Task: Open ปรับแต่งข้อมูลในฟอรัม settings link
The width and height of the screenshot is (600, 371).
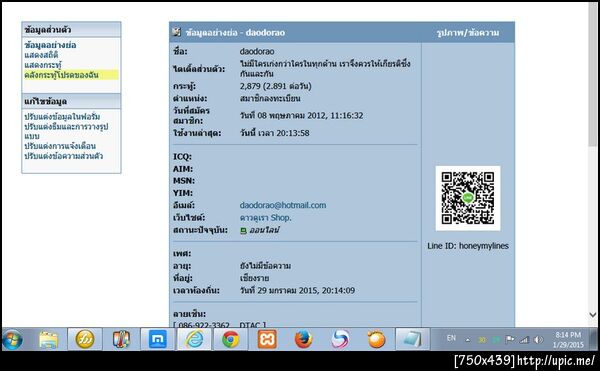Action: (62, 117)
